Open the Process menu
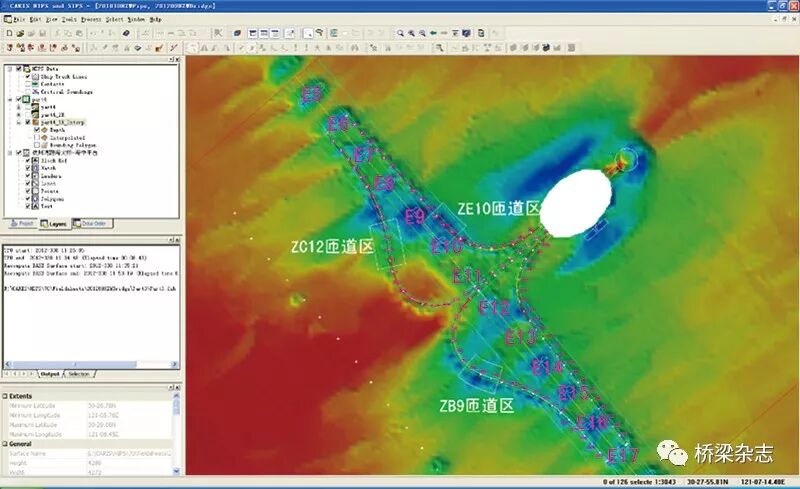This screenshot has height=489, width=800. click(x=91, y=19)
